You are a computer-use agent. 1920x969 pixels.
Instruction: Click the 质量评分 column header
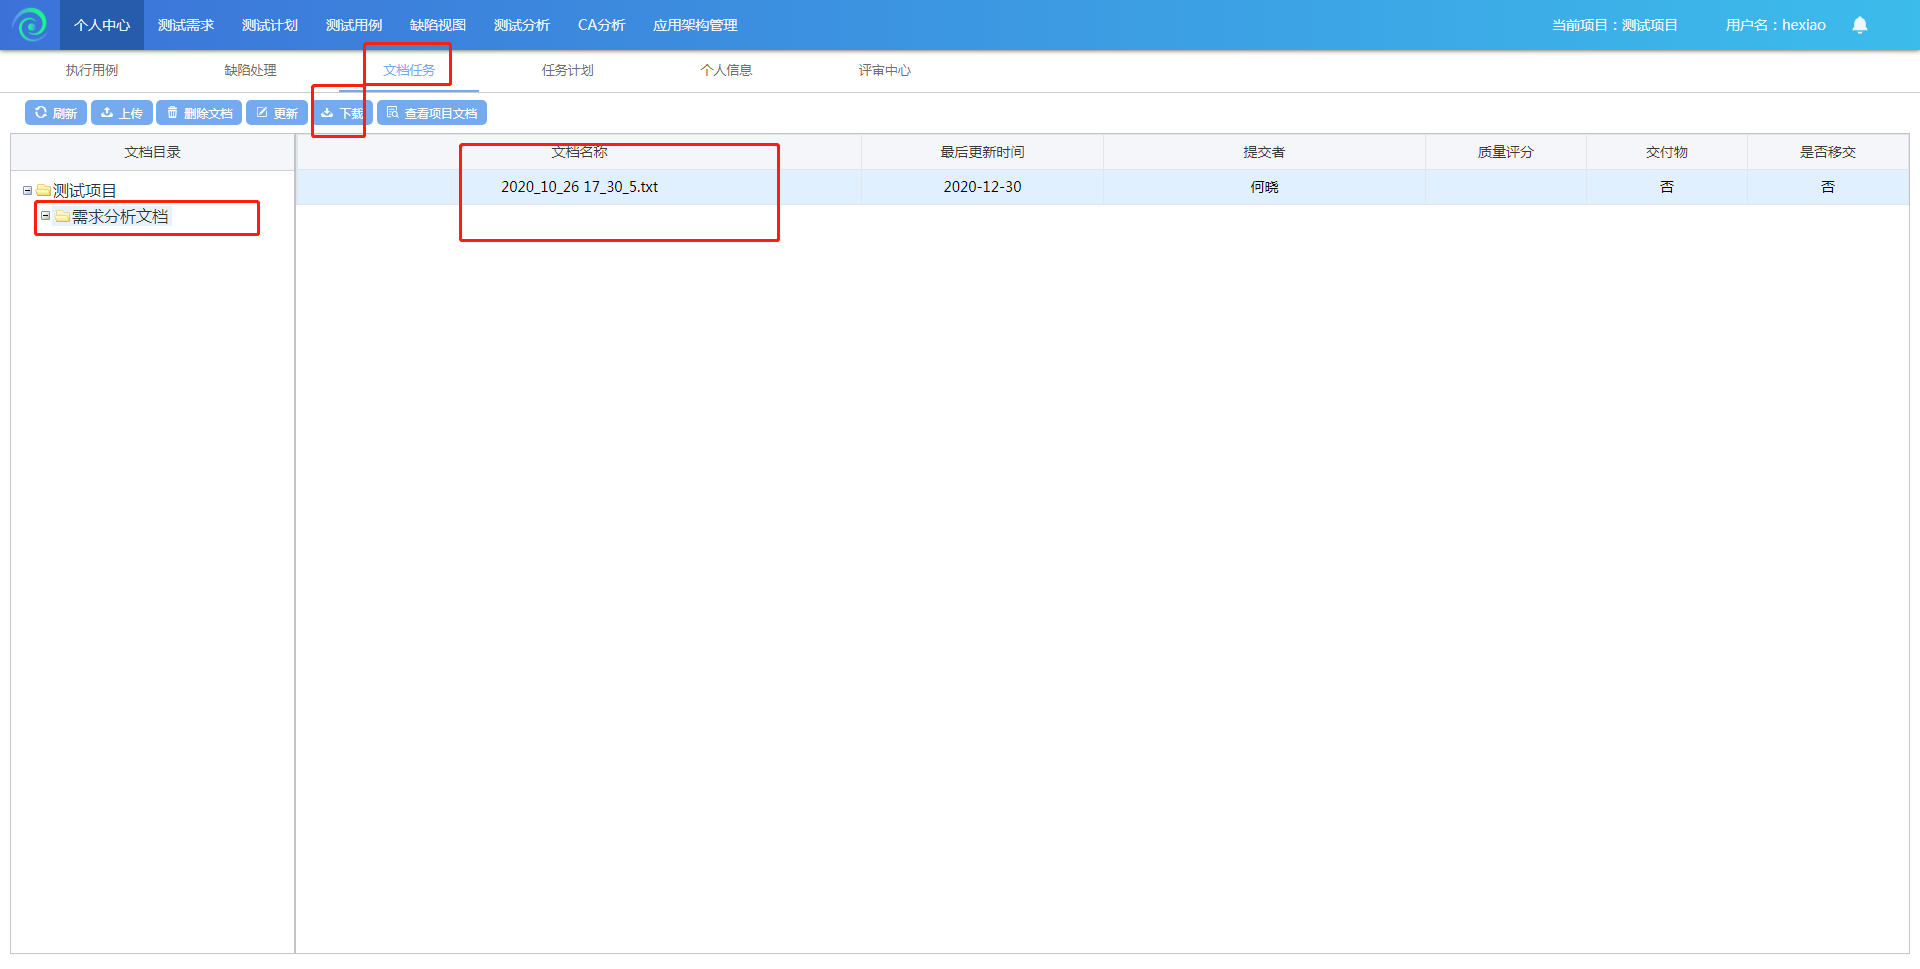tap(1505, 152)
